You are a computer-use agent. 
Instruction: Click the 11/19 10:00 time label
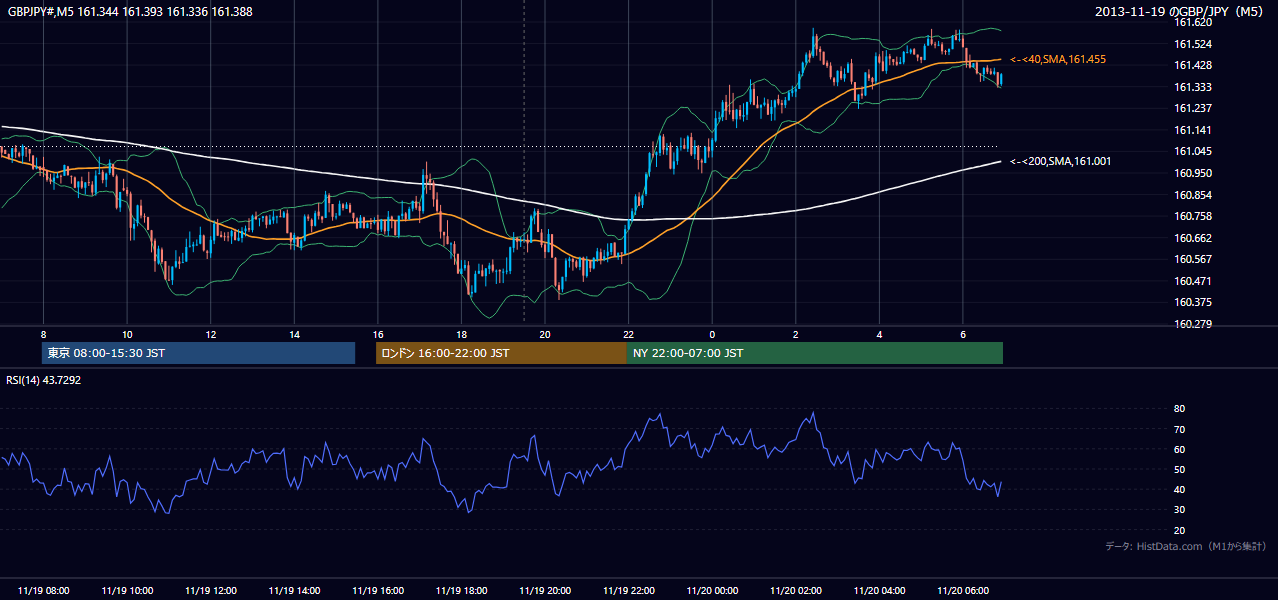coord(127,590)
